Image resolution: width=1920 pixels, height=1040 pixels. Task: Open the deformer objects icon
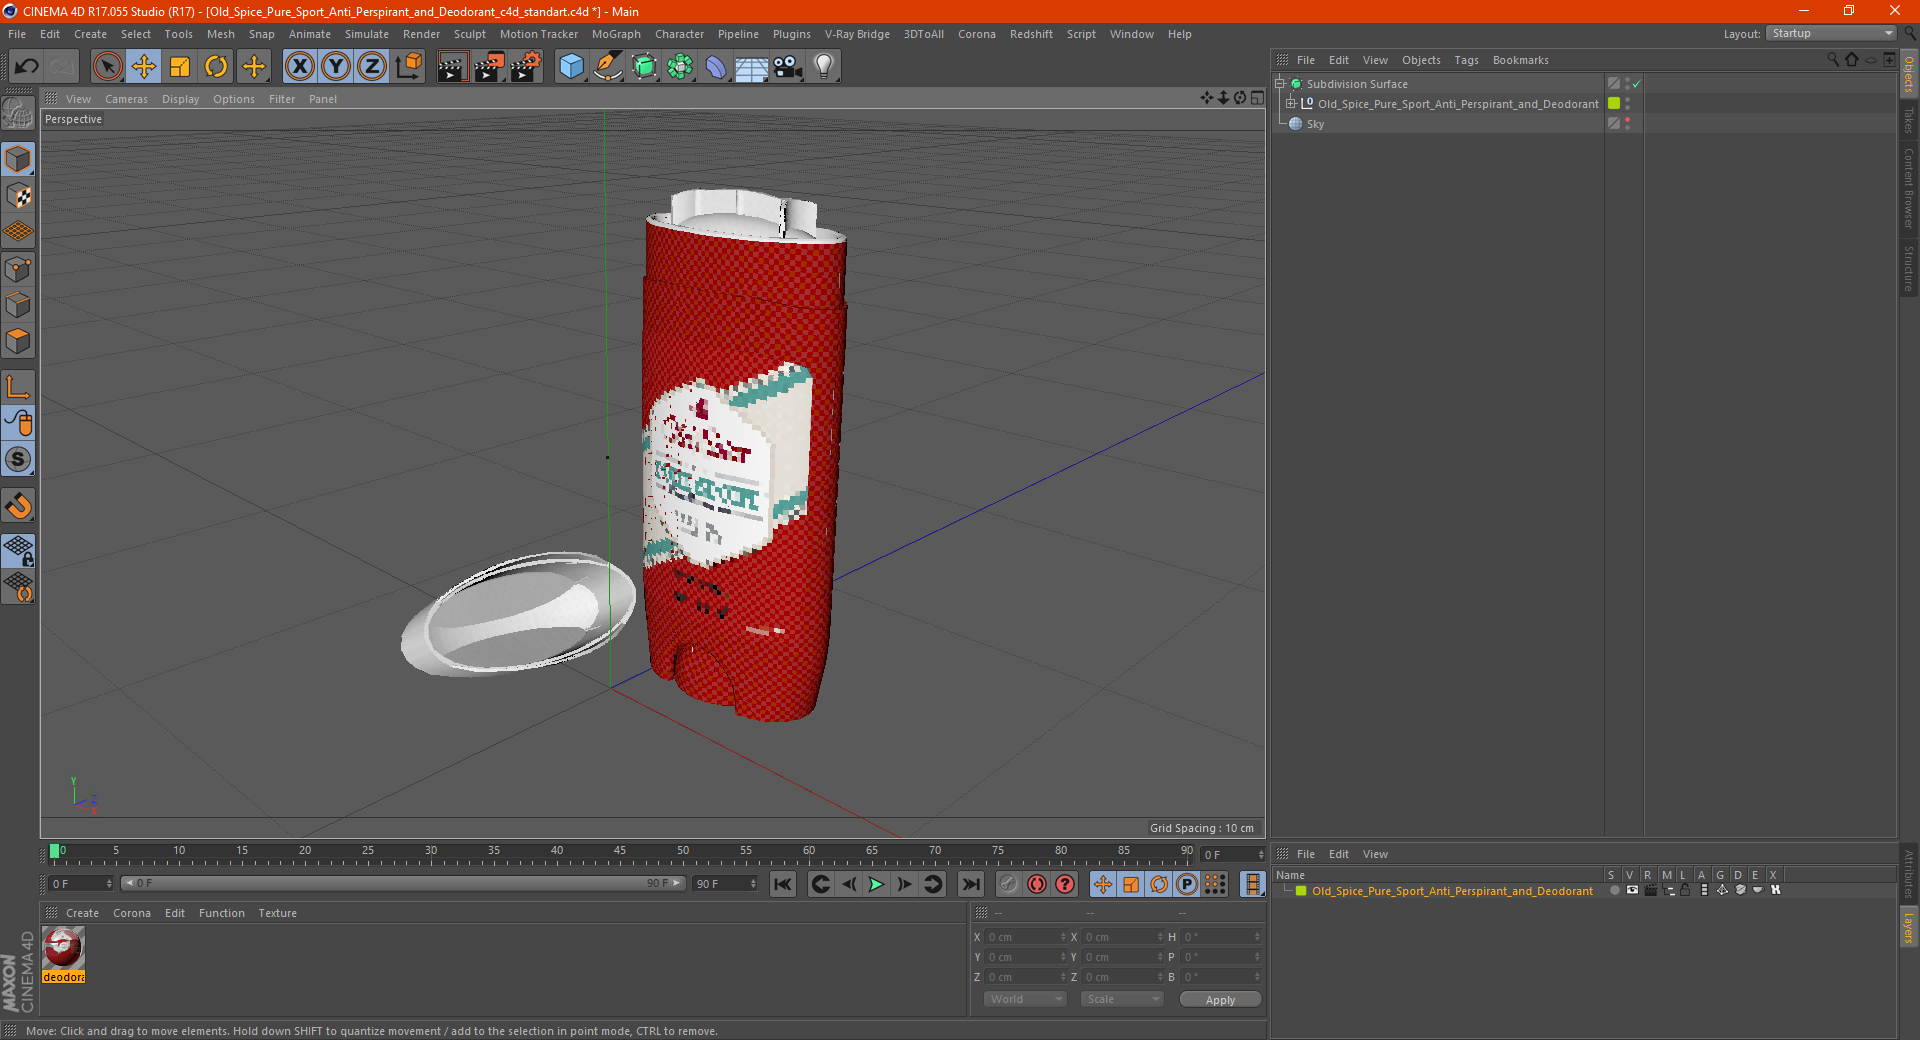coord(716,67)
